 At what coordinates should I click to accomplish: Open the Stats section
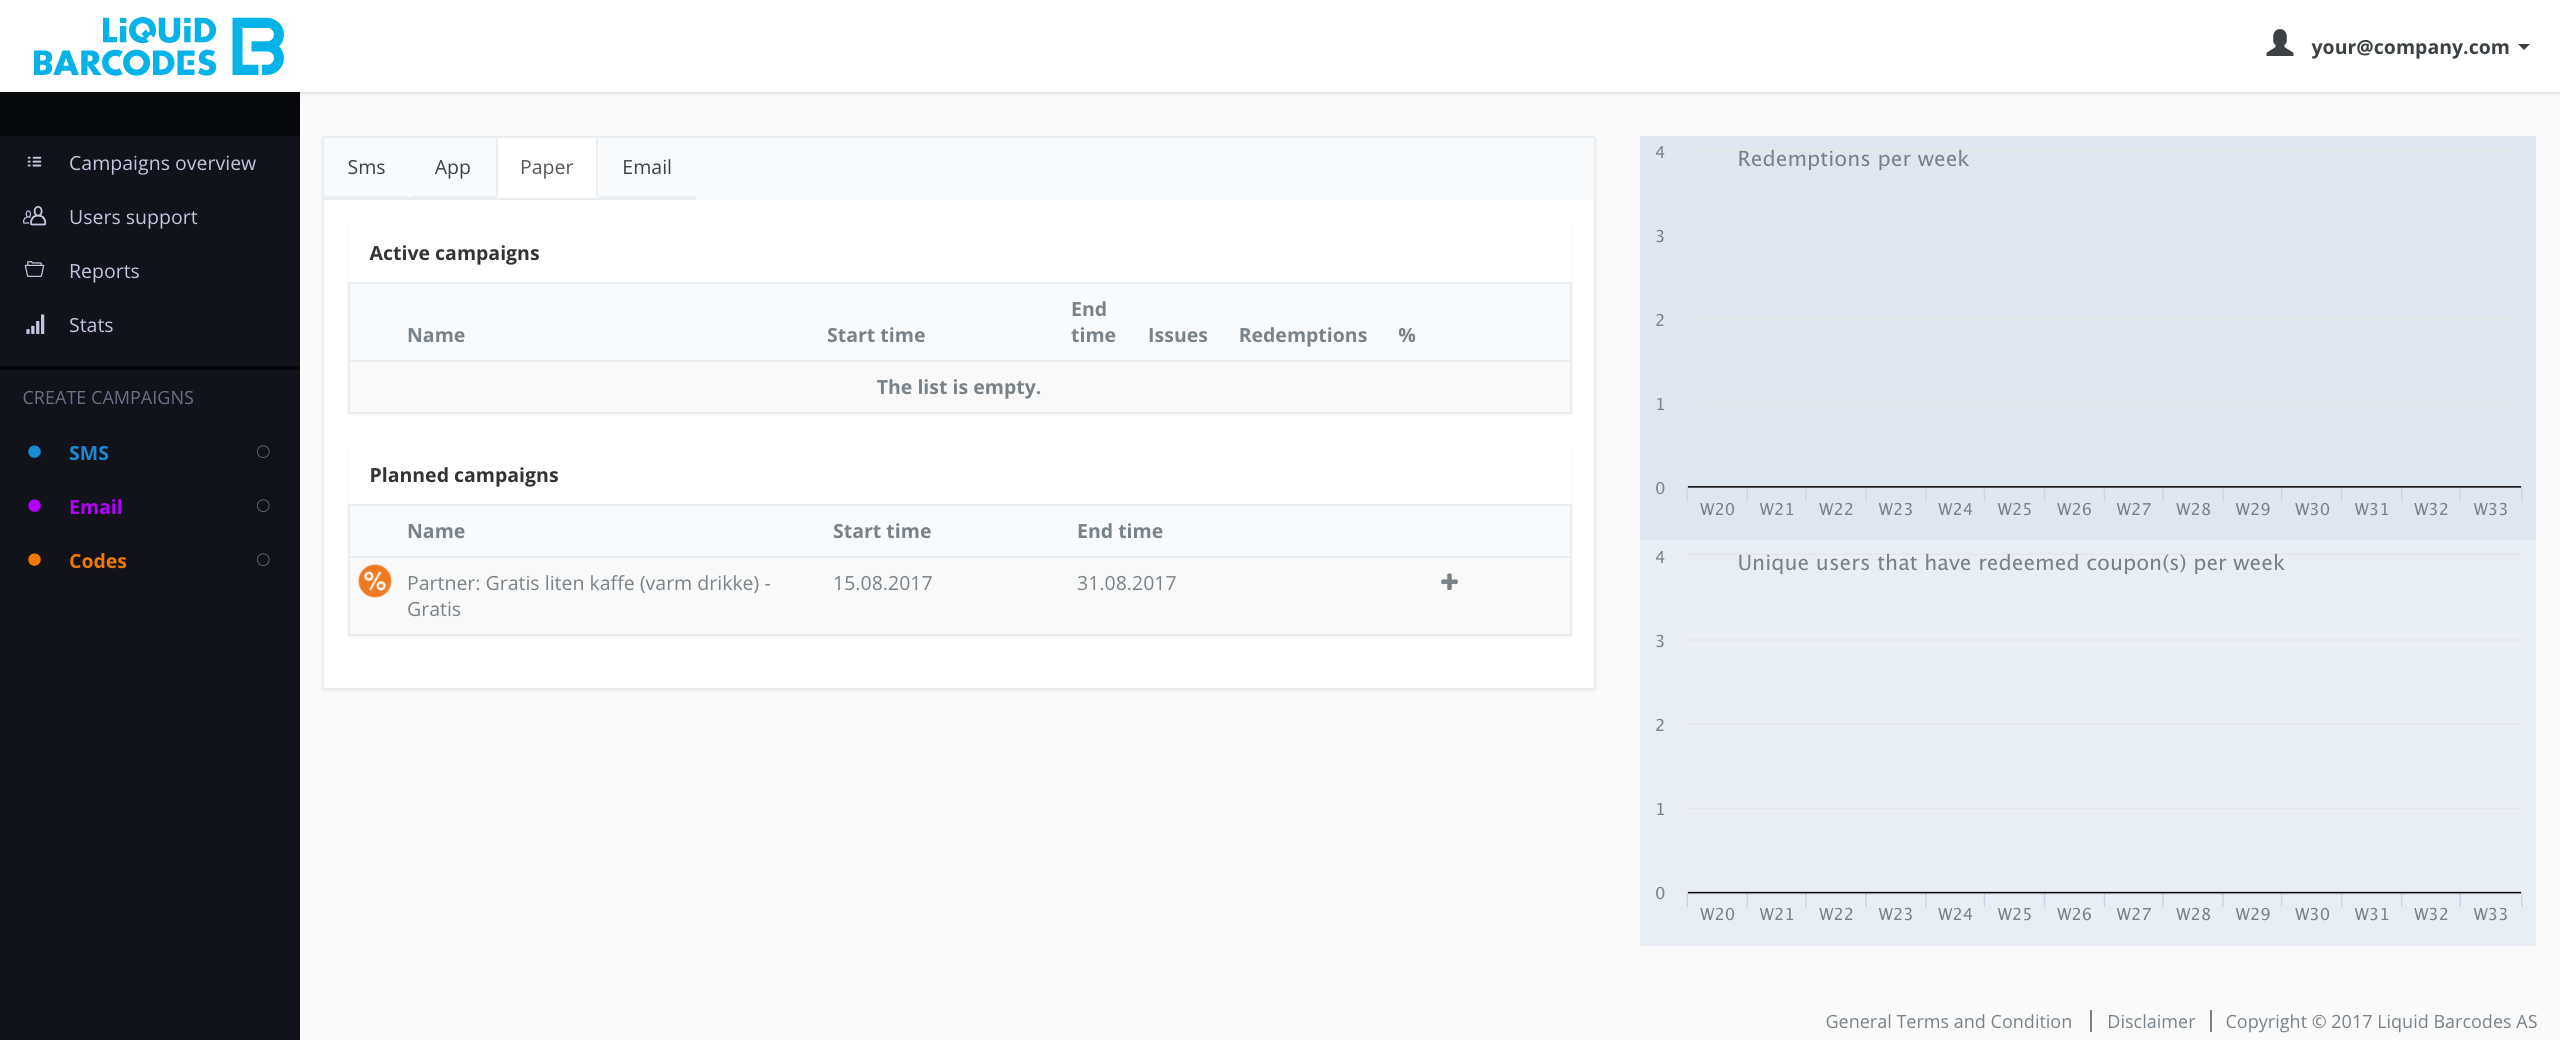91,325
